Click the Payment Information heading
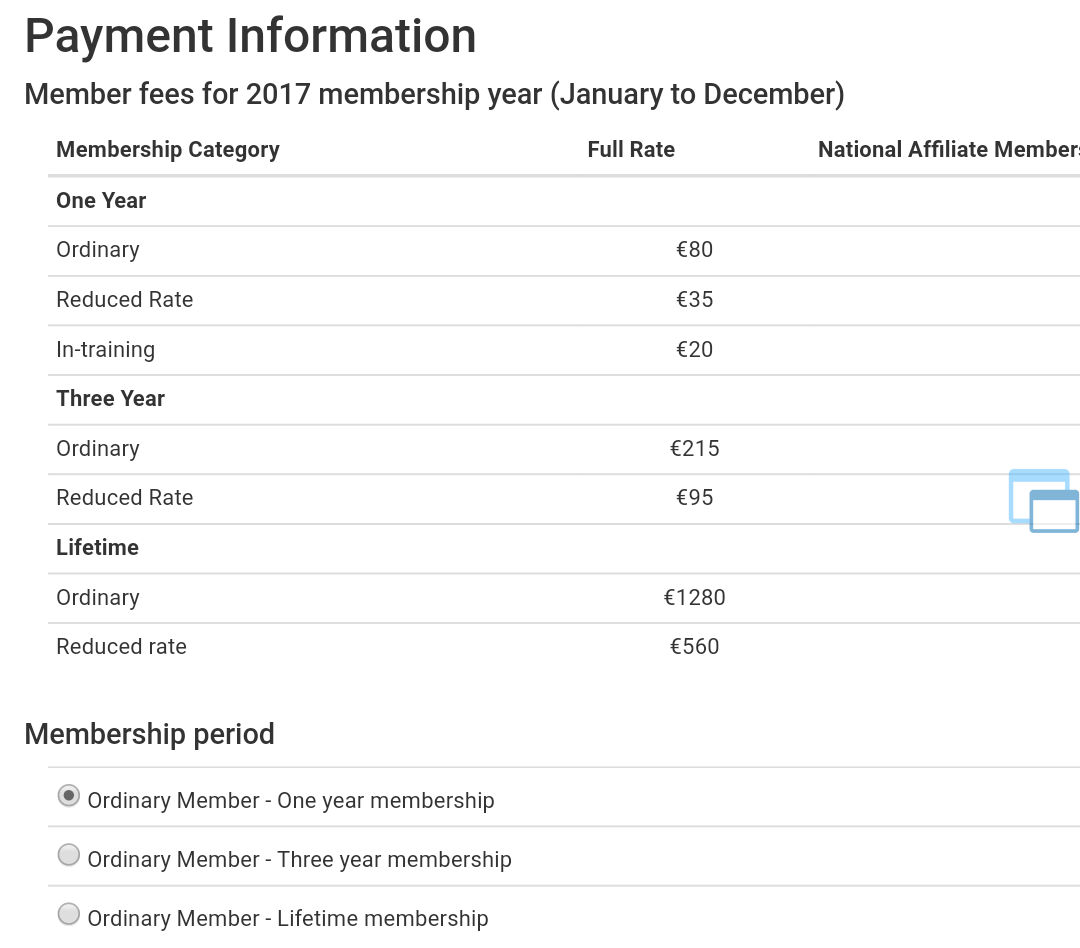This screenshot has width=1080, height=948. pyautogui.click(x=251, y=36)
